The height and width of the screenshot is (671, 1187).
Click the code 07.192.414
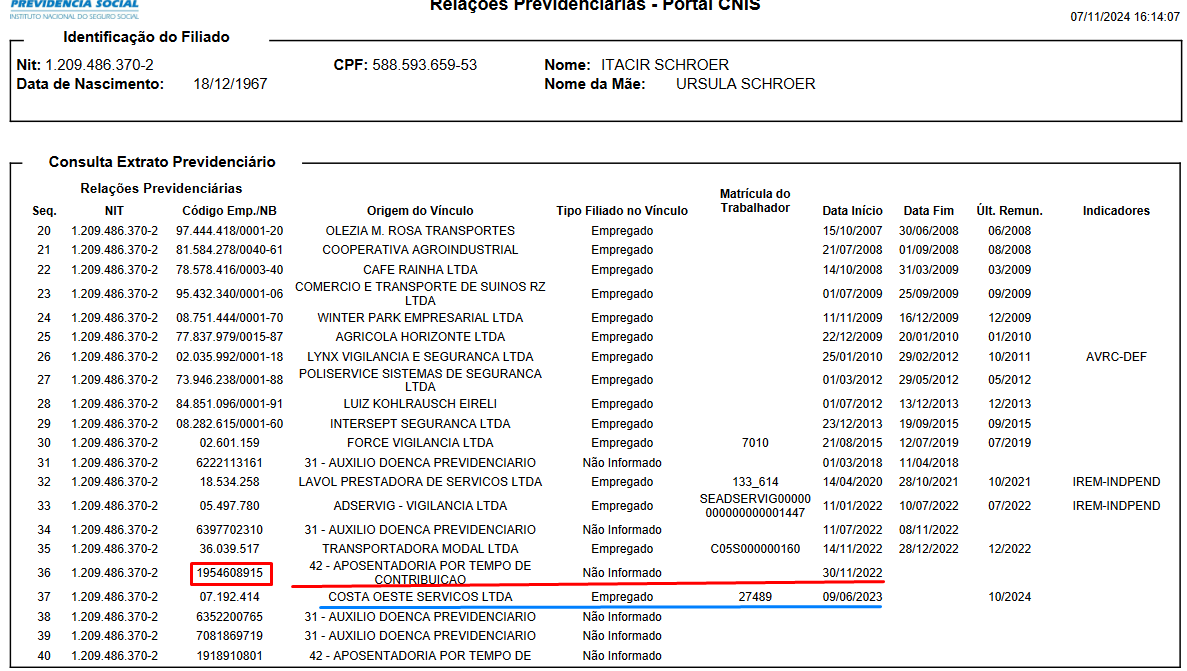229,597
